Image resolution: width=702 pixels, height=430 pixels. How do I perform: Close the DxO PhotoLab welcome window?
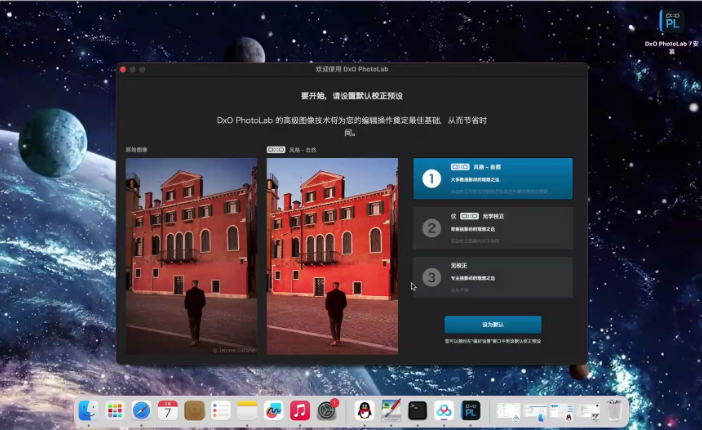click(x=123, y=69)
